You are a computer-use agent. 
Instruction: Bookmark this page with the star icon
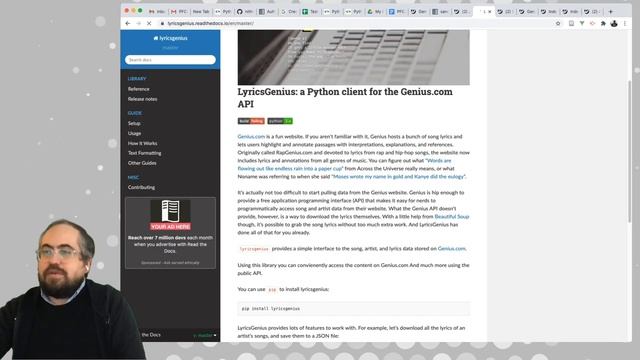[x=558, y=24]
